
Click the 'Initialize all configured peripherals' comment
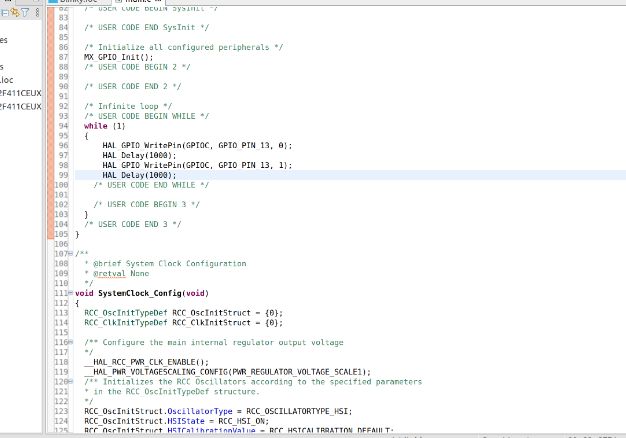(184, 47)
